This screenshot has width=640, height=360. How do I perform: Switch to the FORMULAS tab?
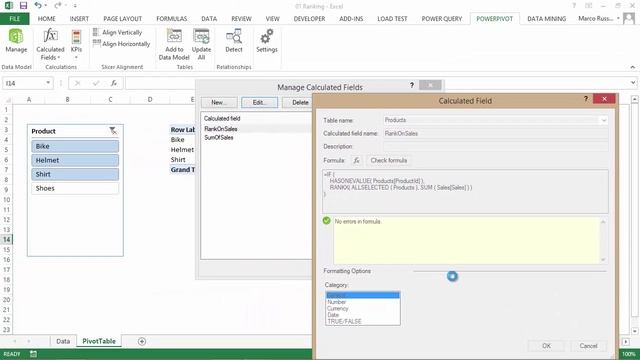click(x=171, y=19)
